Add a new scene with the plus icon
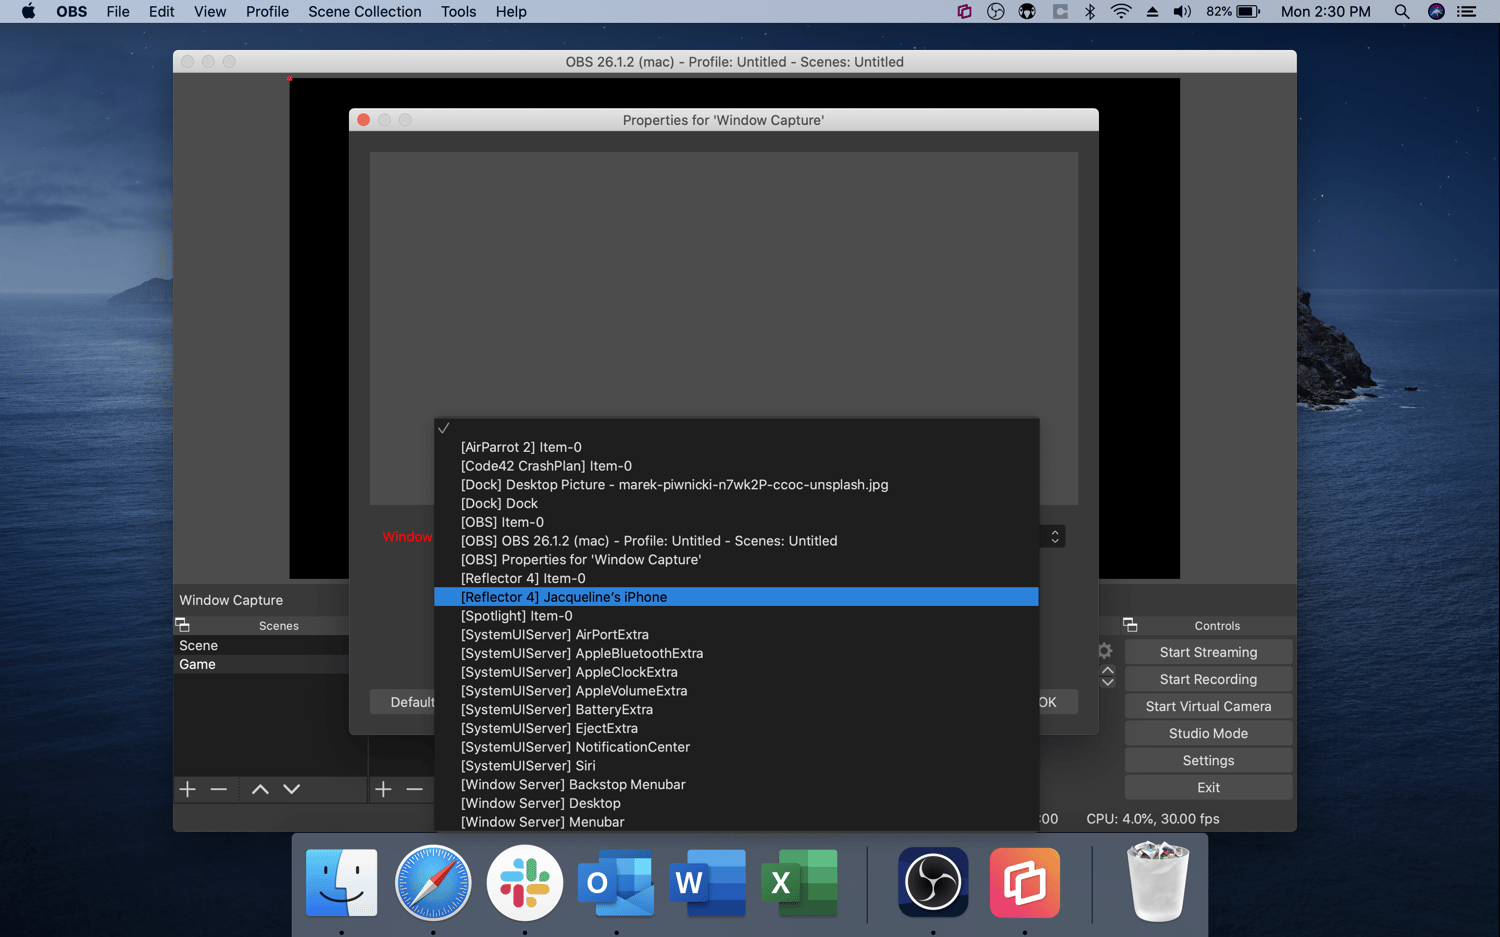The image size is (1500, 937). pyautogui.click(x=187, y=789)
